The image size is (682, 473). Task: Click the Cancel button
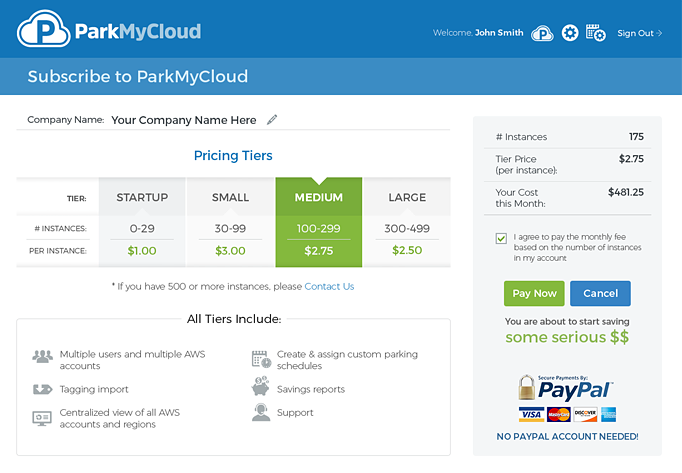[600, 293]
